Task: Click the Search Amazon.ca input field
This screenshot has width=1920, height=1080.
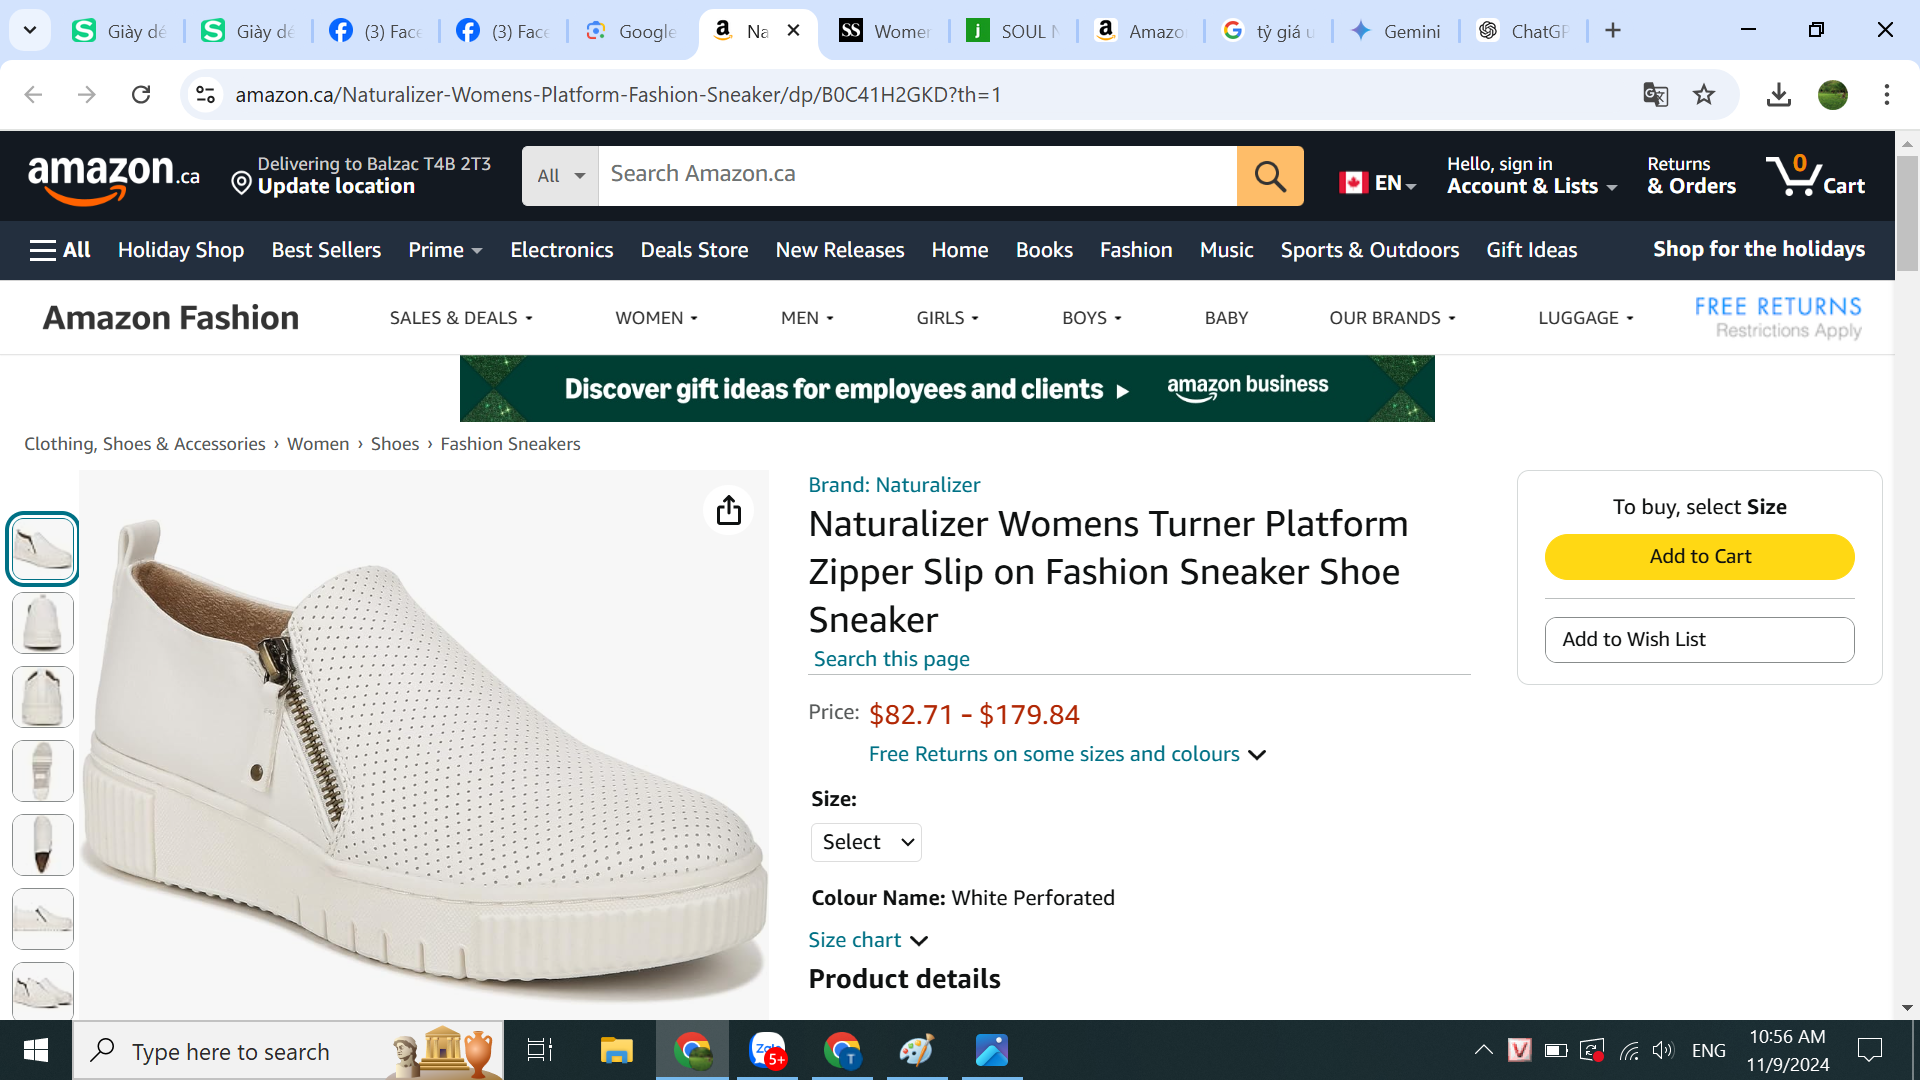Action: pos(916,175)
